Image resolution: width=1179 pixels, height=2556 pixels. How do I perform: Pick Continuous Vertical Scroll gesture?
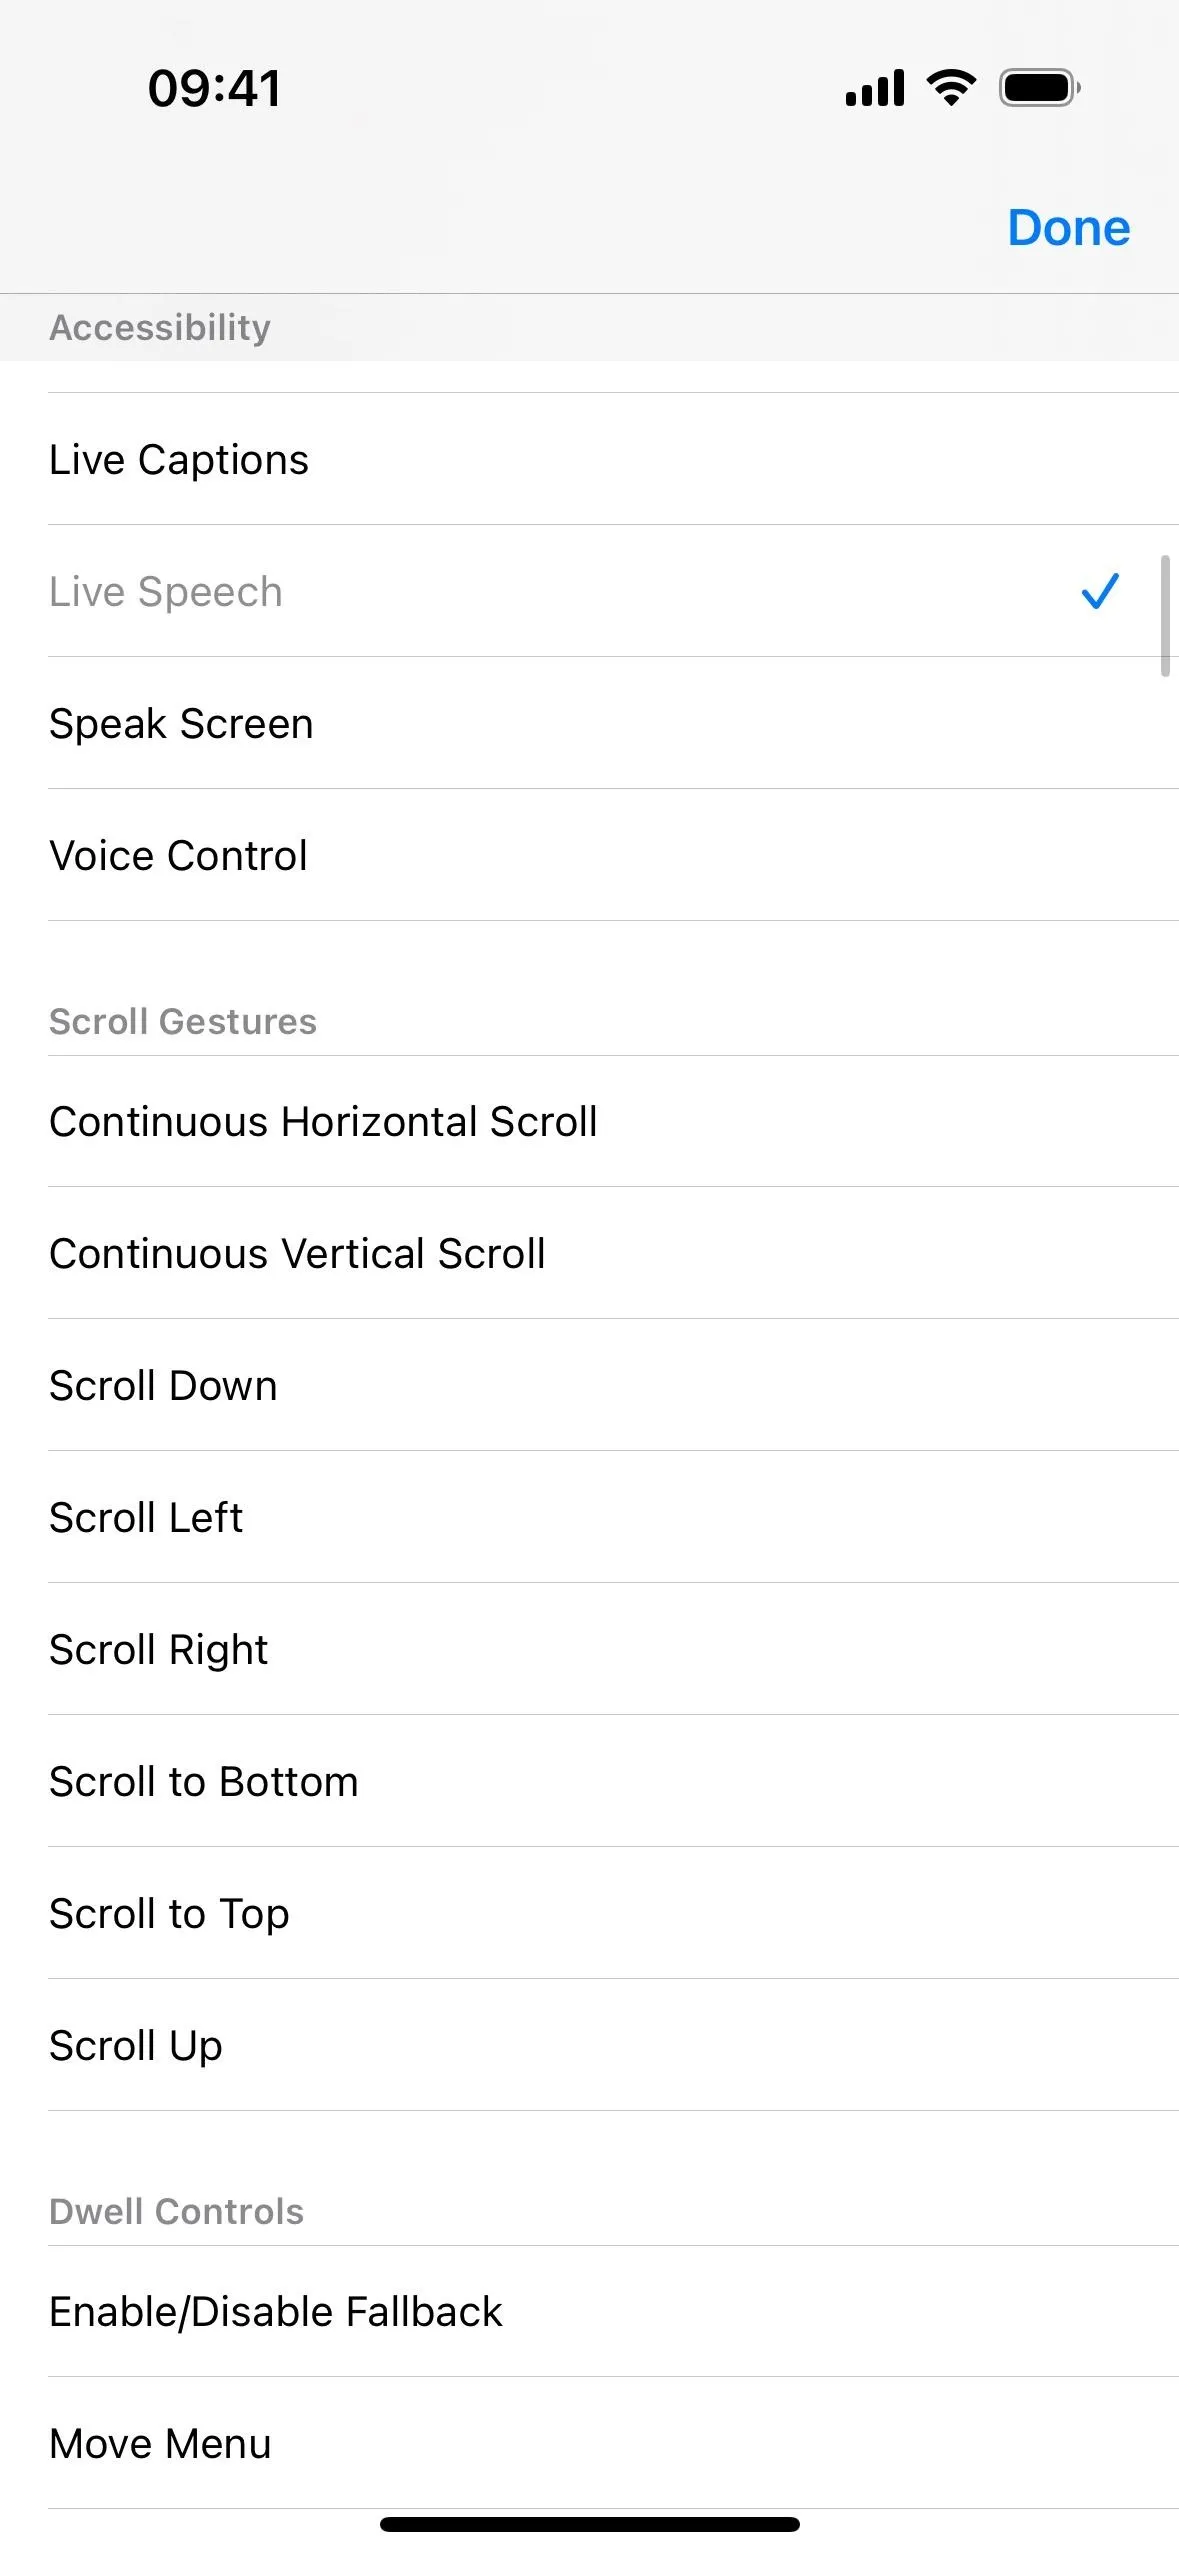click(589, 1253)
